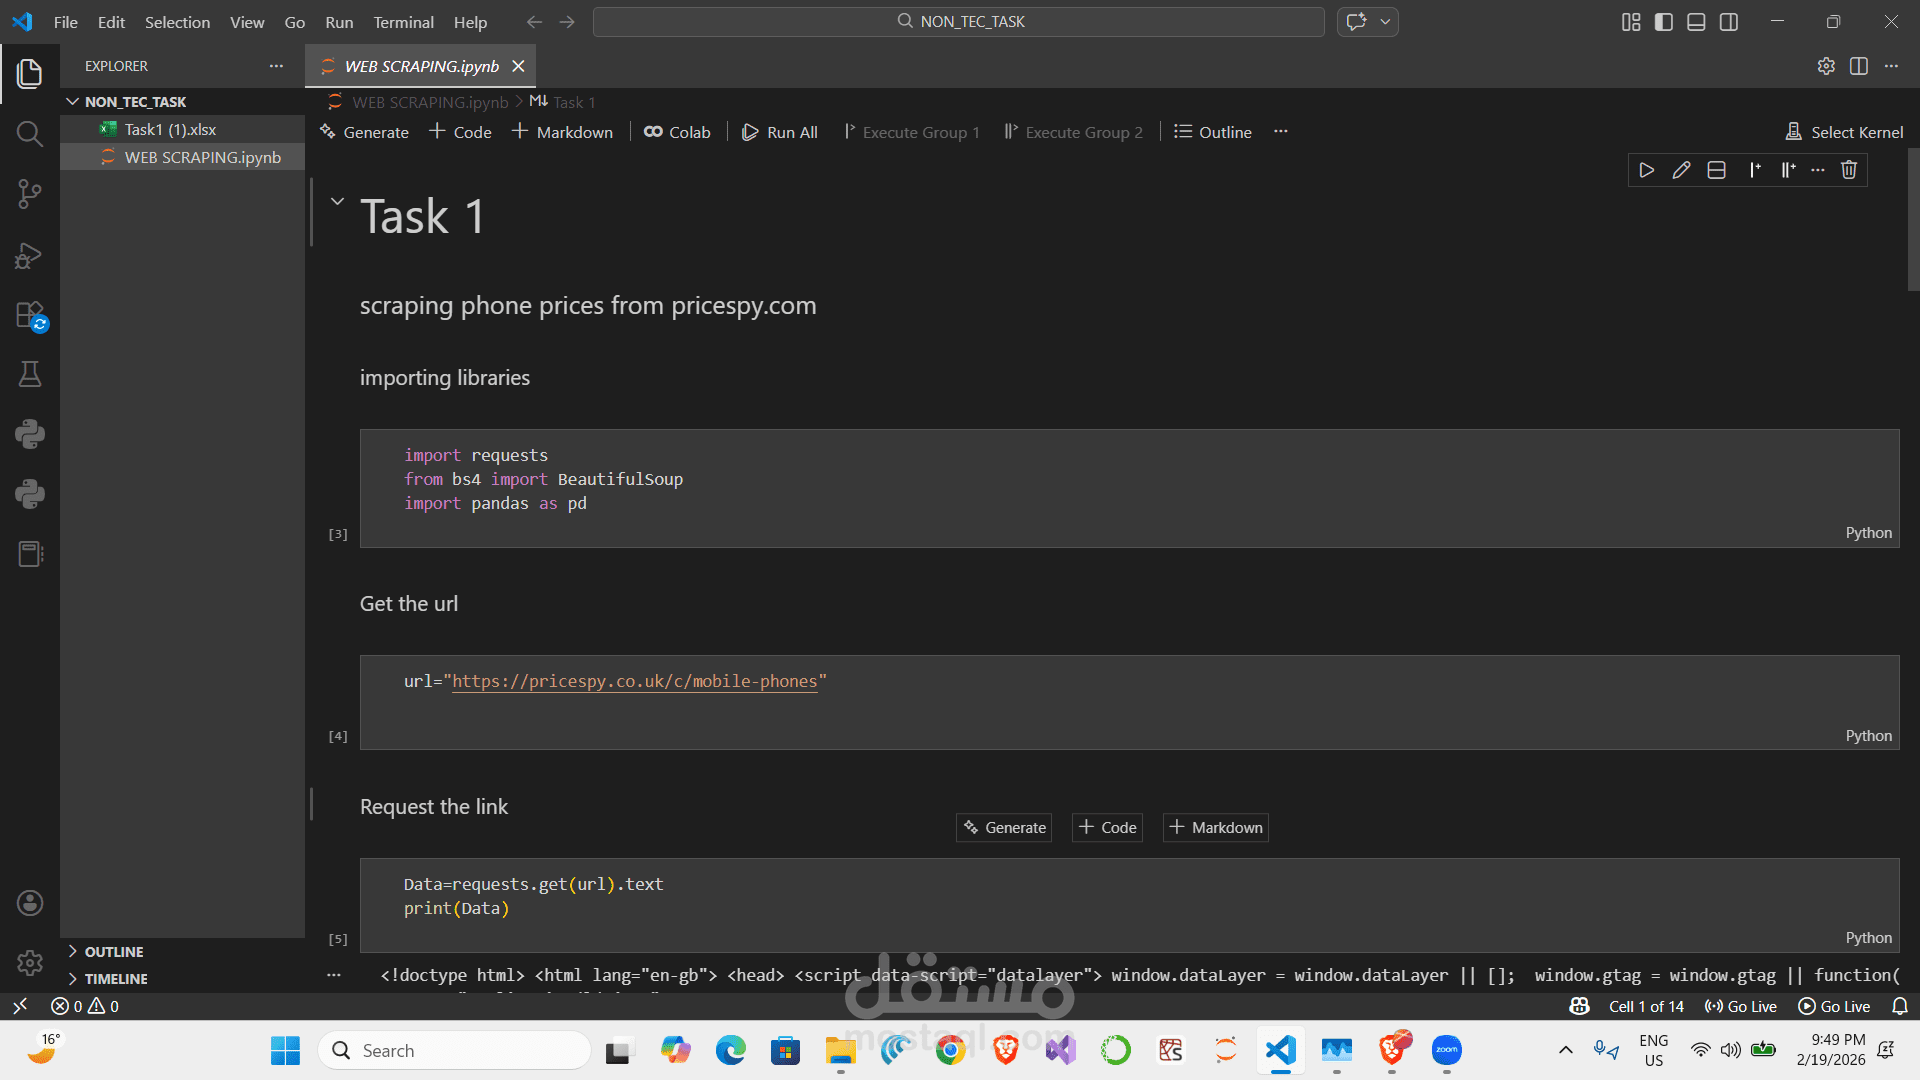Click the edit cell pencil icon
The height and width of the screenshot is (1080, 1920).
pyautogui.click(x=1681, y=170)
